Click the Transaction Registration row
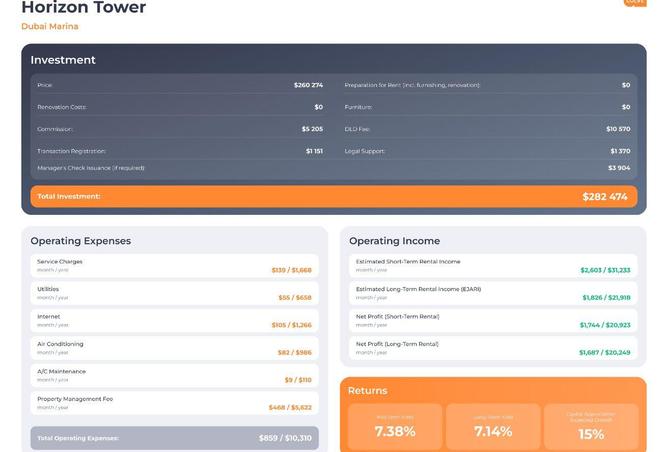Viewport: 668px width, 452px height. point(180,151)
